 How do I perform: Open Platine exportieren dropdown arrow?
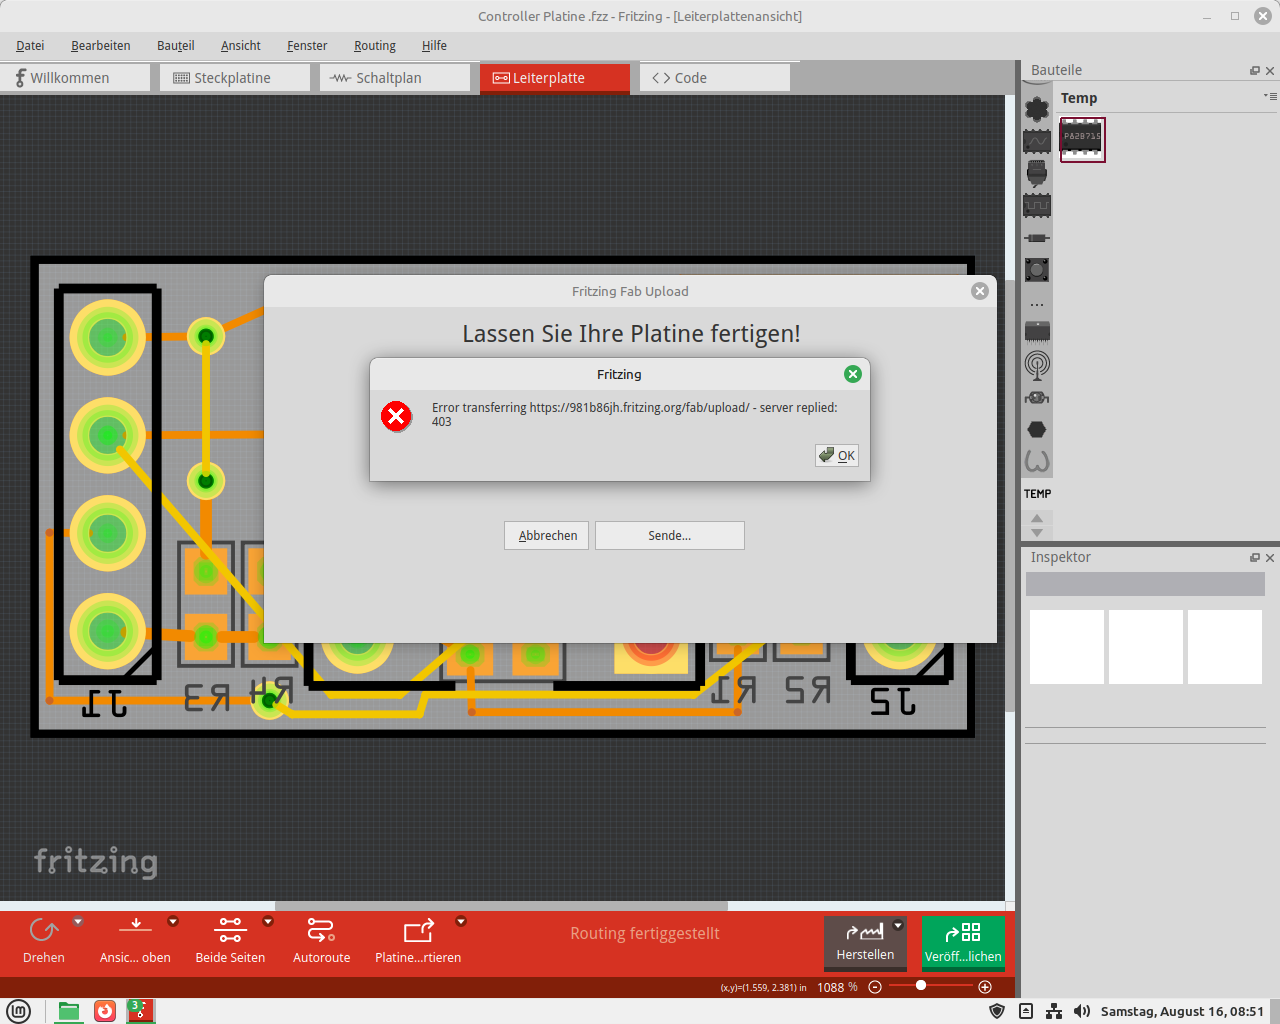[x=461, y=921]
